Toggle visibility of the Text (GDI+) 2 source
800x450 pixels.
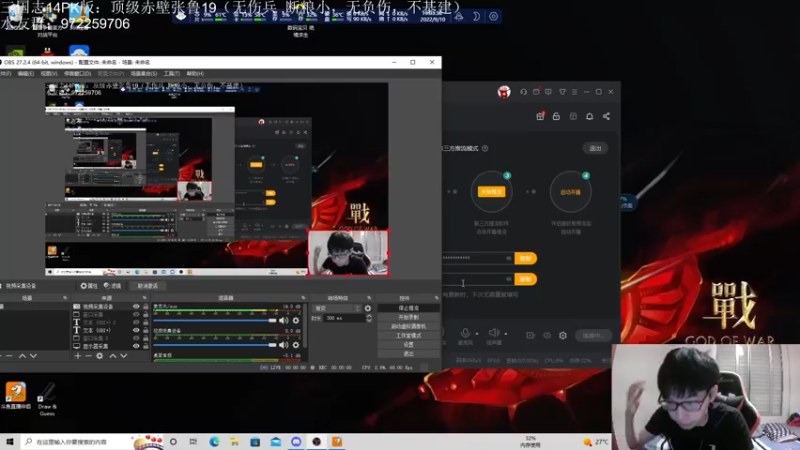point(136,322)
